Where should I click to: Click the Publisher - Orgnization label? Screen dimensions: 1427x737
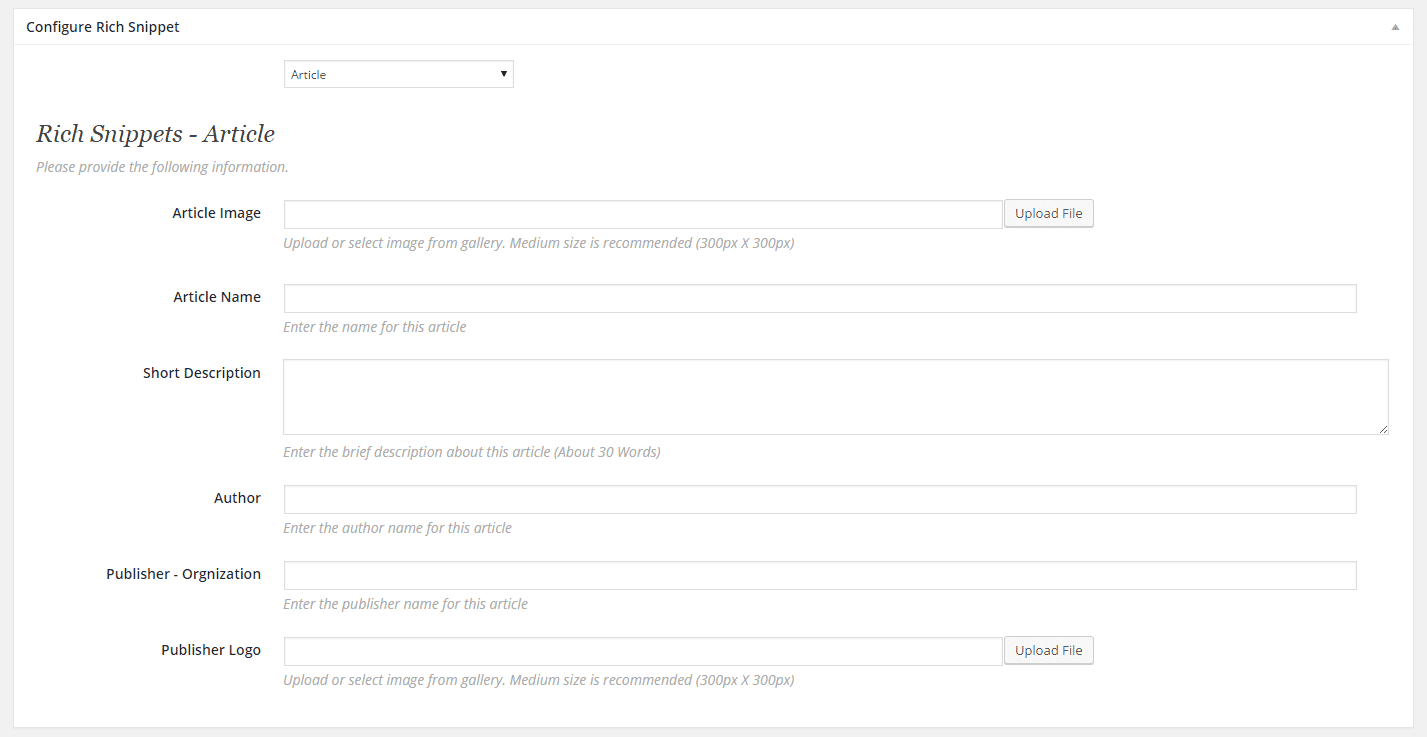pyautogui.click(x=184, y=574)
